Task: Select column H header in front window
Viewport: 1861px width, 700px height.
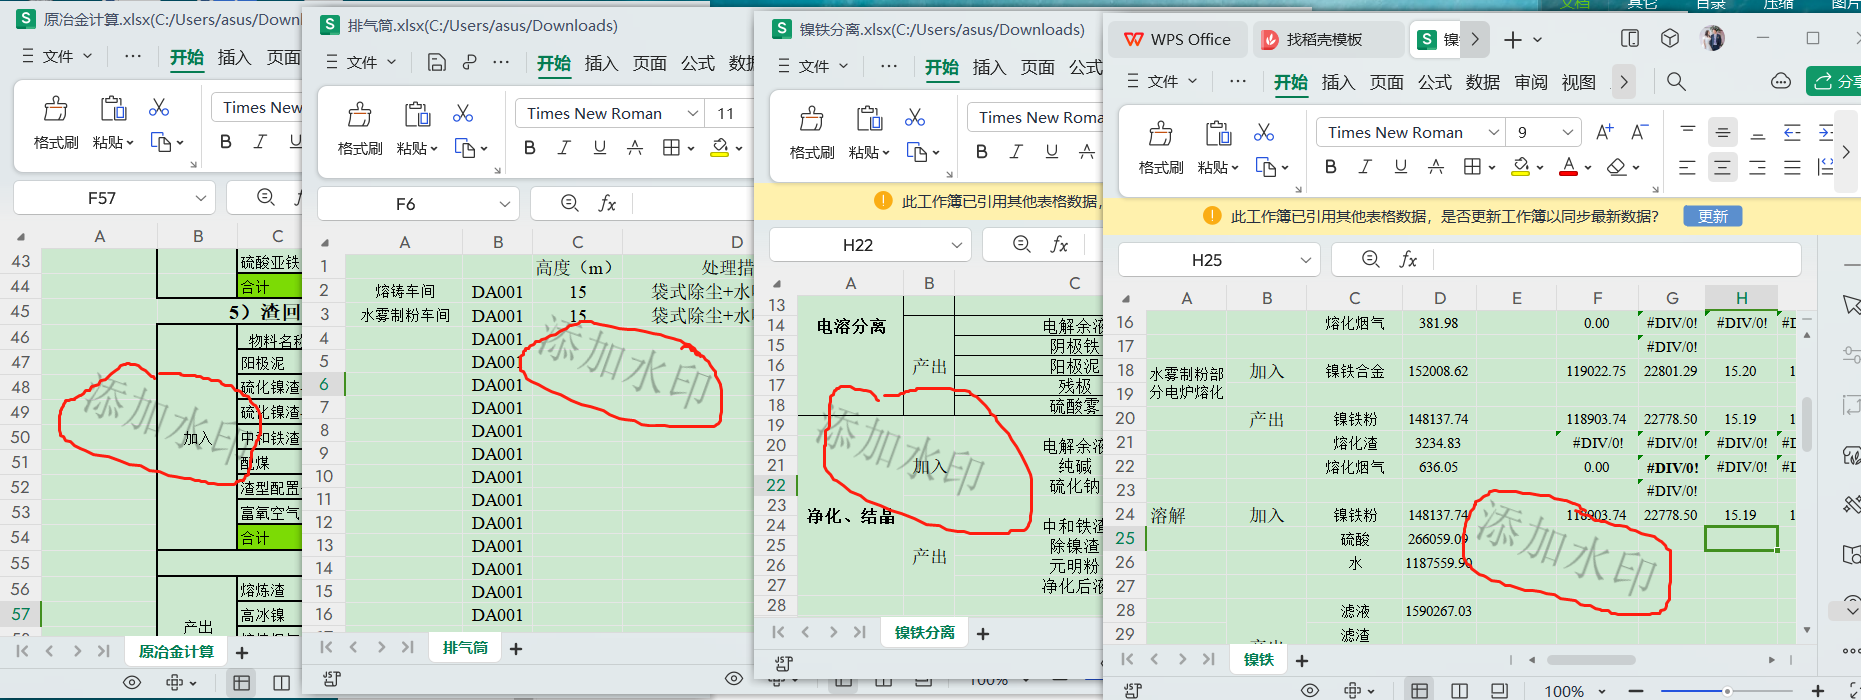Action: click(x=1741, y=298)
